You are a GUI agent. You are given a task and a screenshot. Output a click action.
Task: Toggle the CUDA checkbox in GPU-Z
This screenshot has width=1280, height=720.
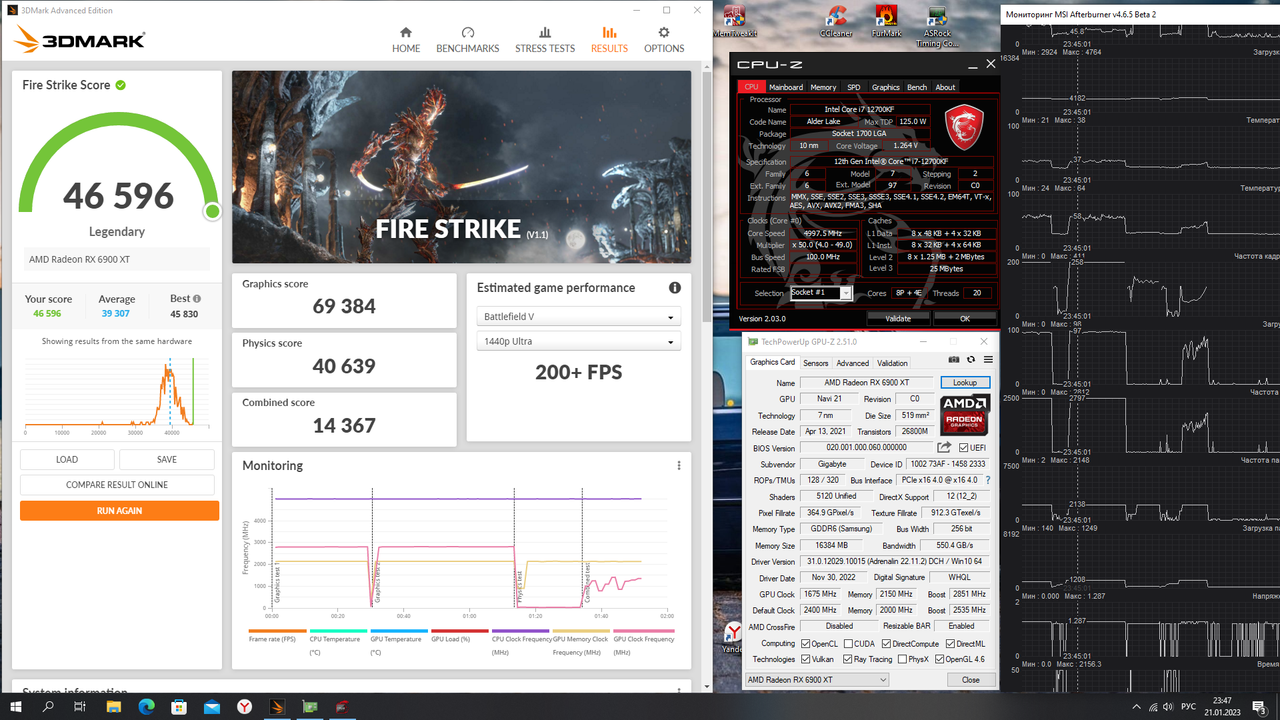(x=848, y=643)
